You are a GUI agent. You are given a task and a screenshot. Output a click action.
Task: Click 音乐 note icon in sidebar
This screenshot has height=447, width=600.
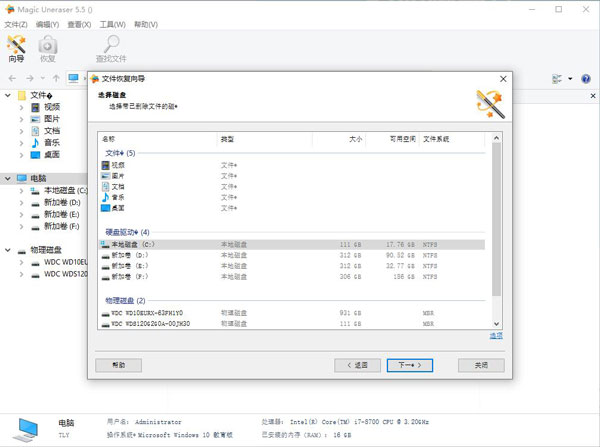[x=35, y=143]
